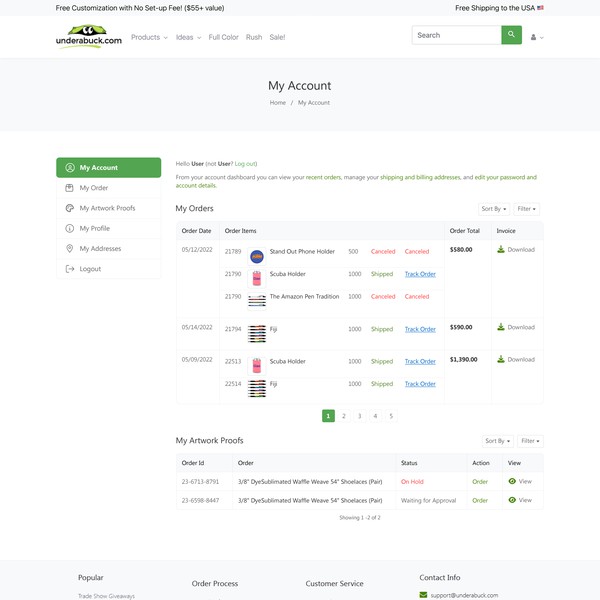Click into the Search input field
The image size is (600, 600).
(457, 35)
